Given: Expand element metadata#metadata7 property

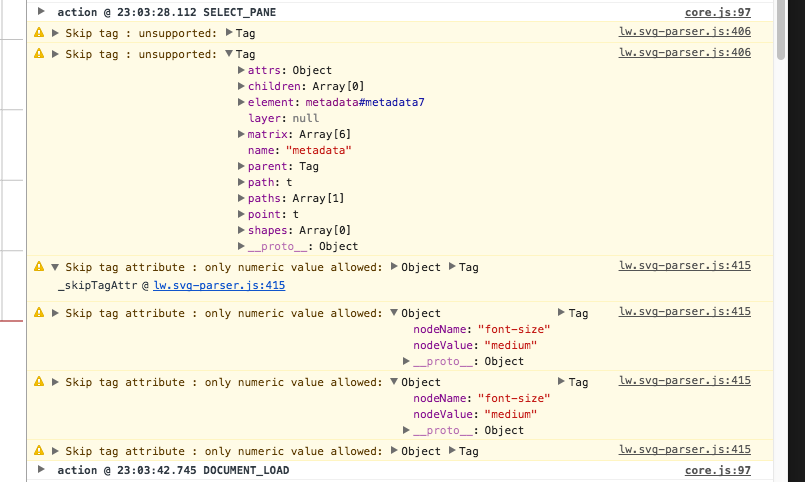Looking at the screenshot, I should click(x=241, y=103).
